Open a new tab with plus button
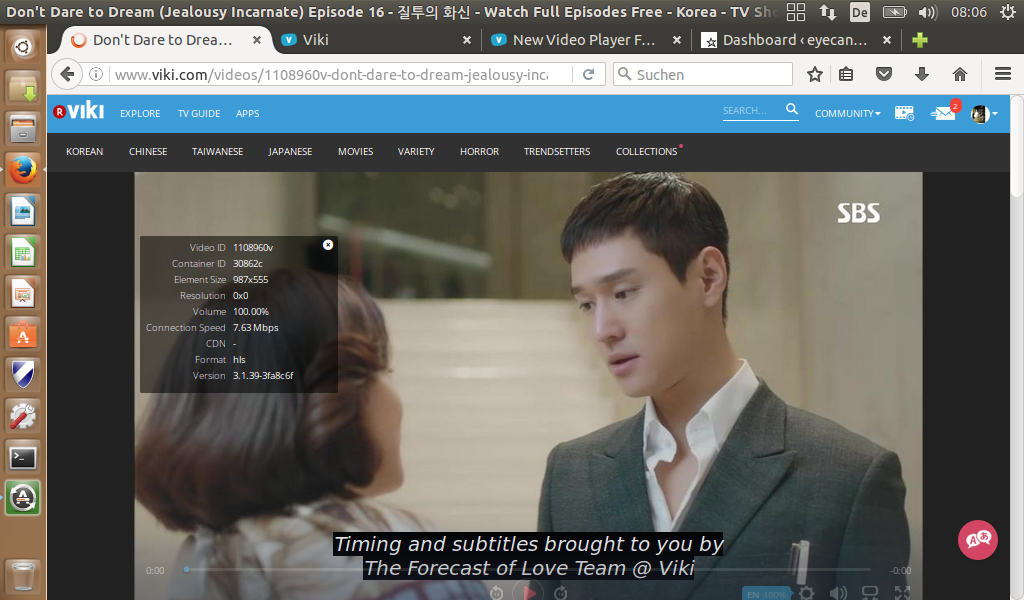Image resolution: width=1024 pixels, height=600 pixels. tap(920, 40)
